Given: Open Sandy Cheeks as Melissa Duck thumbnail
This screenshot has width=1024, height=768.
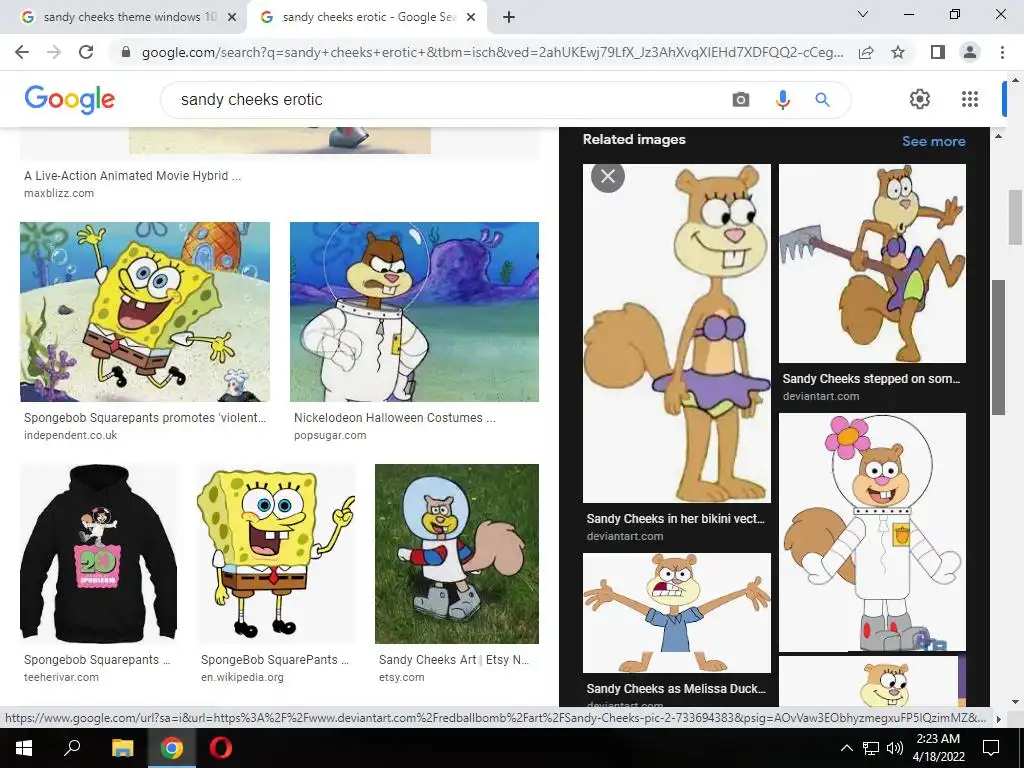Looking at the screenshot, I should [x=677, y=613].
